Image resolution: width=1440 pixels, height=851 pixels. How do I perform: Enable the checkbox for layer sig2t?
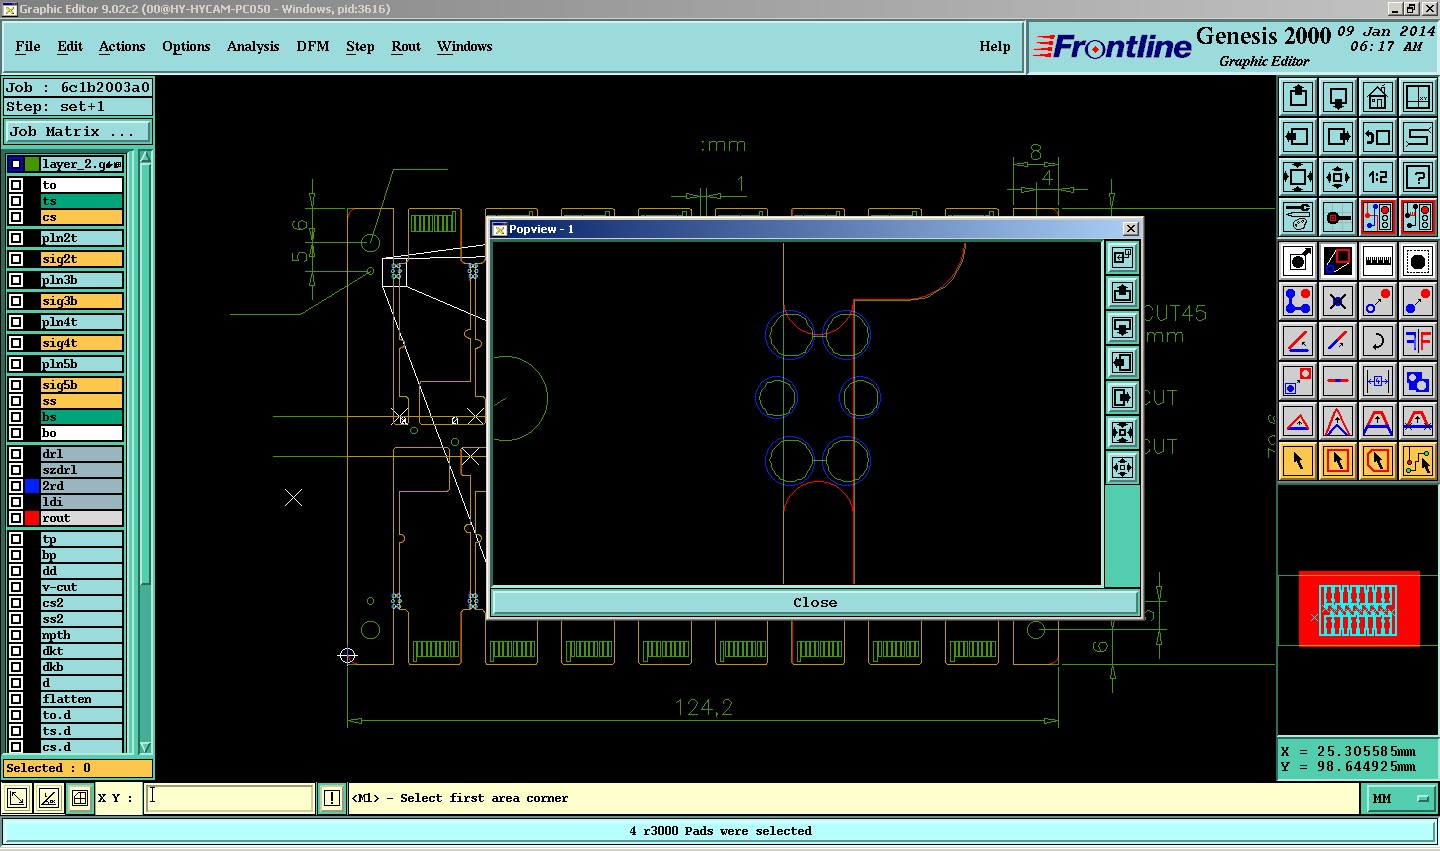point(16,259)
